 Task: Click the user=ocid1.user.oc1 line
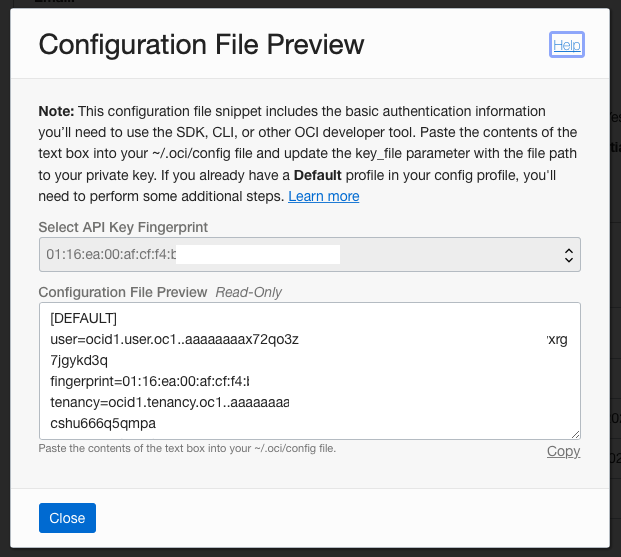tap(174, 339)
